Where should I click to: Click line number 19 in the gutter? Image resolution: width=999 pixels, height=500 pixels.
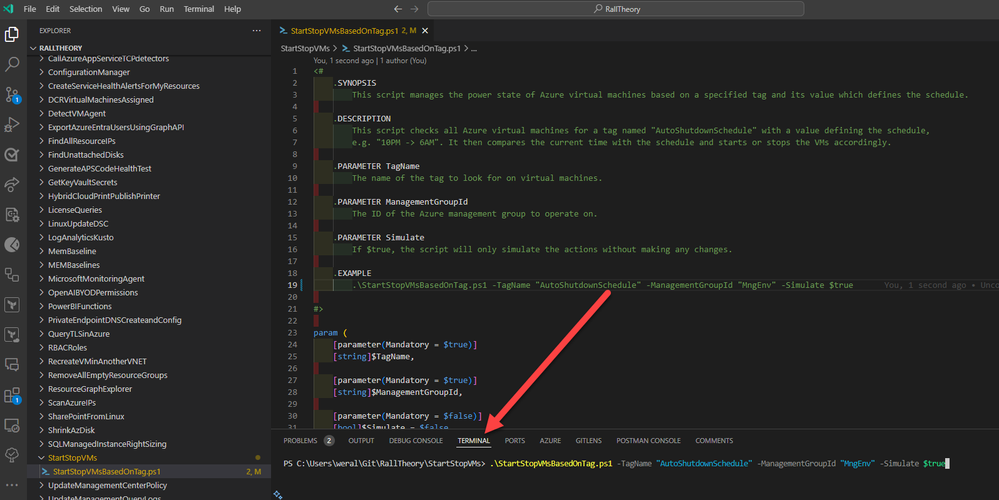[x=292, y=285]
